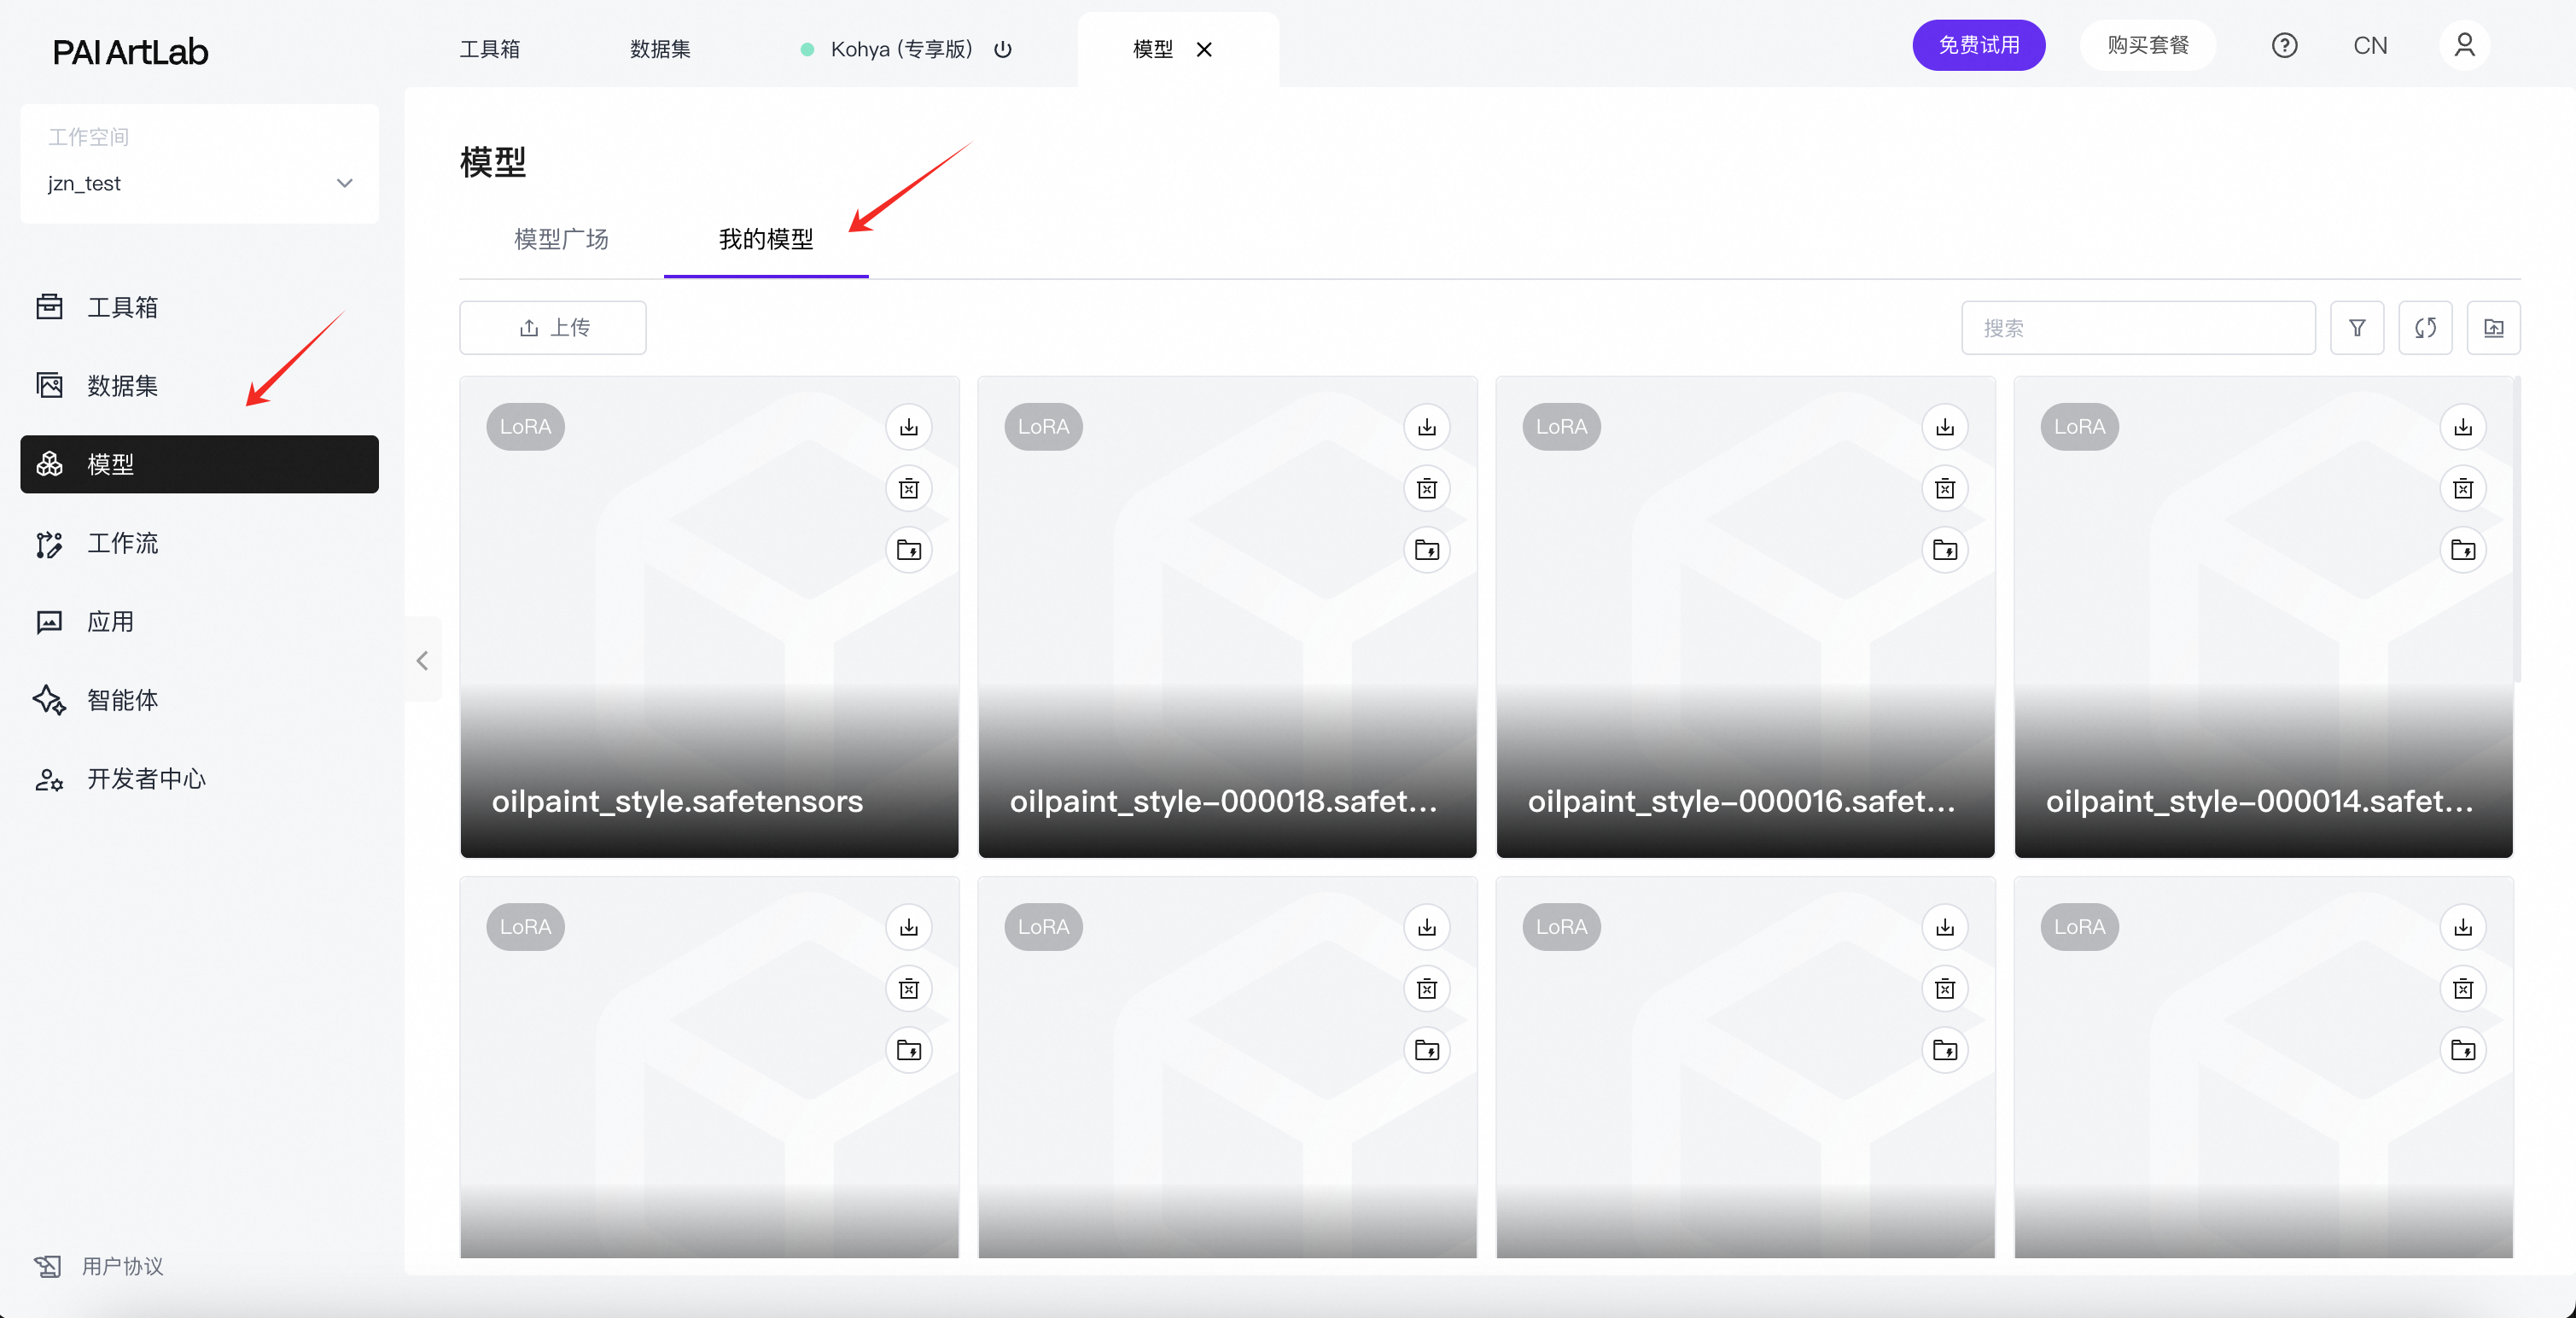Switch to 模型广场 tab
2576x1318 pixels.
[561, 239]
